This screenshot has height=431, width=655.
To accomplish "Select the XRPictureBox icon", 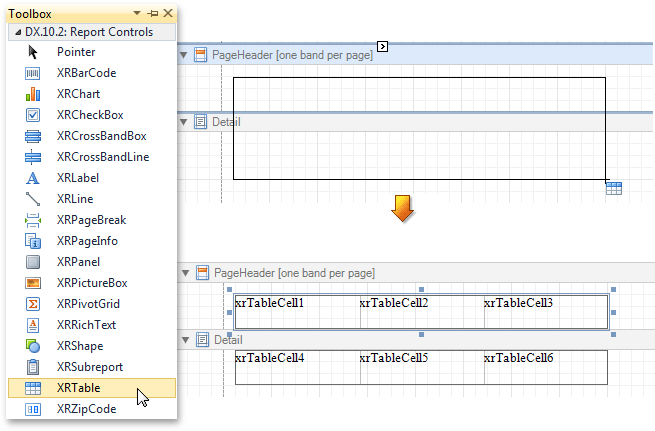I will (x=33, y=283).
